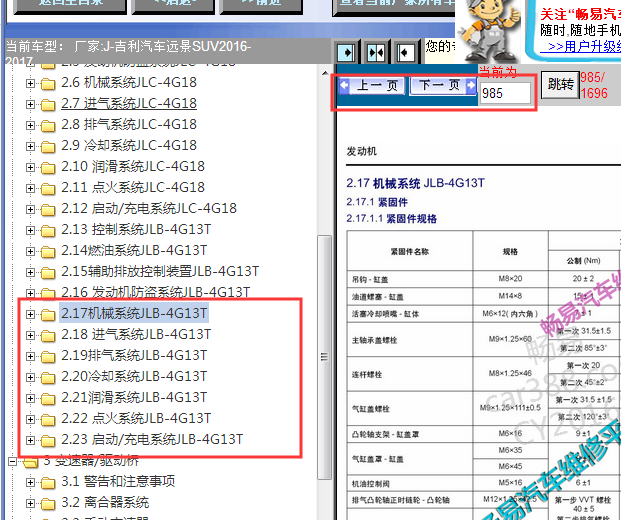Click folder icon of 2.22 点火系统JLB-4G13T
621x520 pixels.
(48, 420)
